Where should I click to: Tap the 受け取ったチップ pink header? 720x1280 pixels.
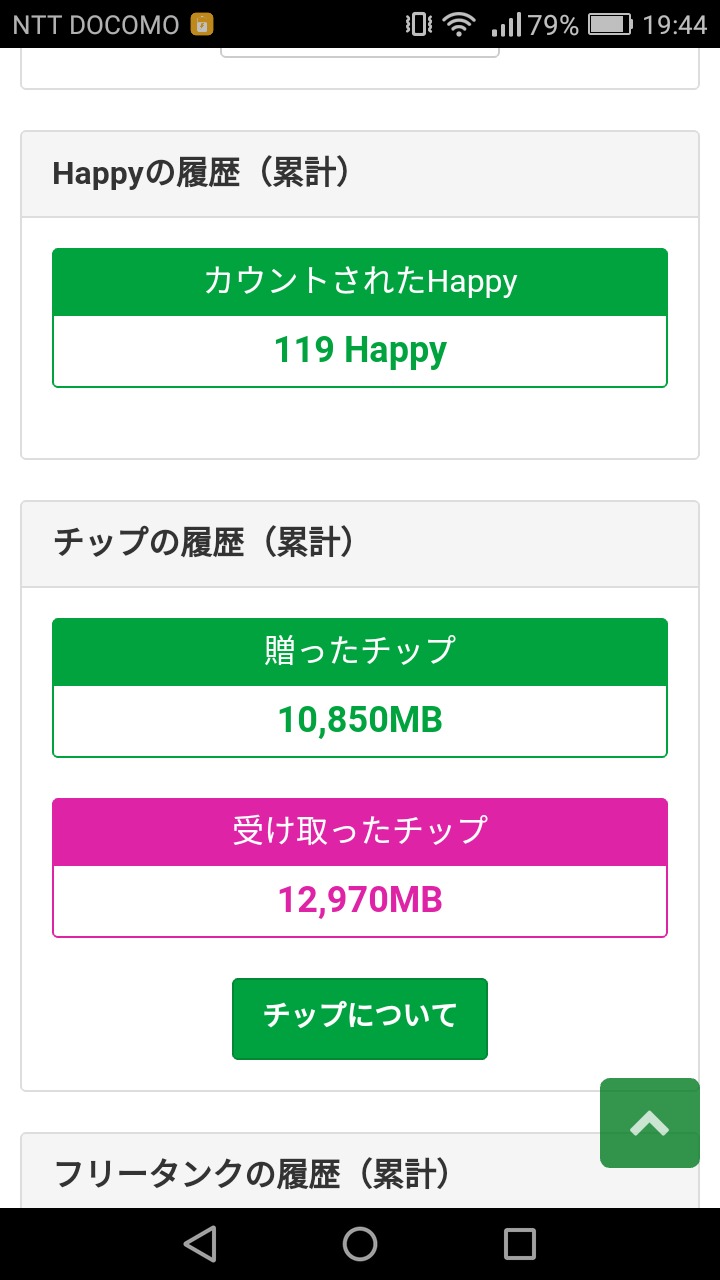360,832
